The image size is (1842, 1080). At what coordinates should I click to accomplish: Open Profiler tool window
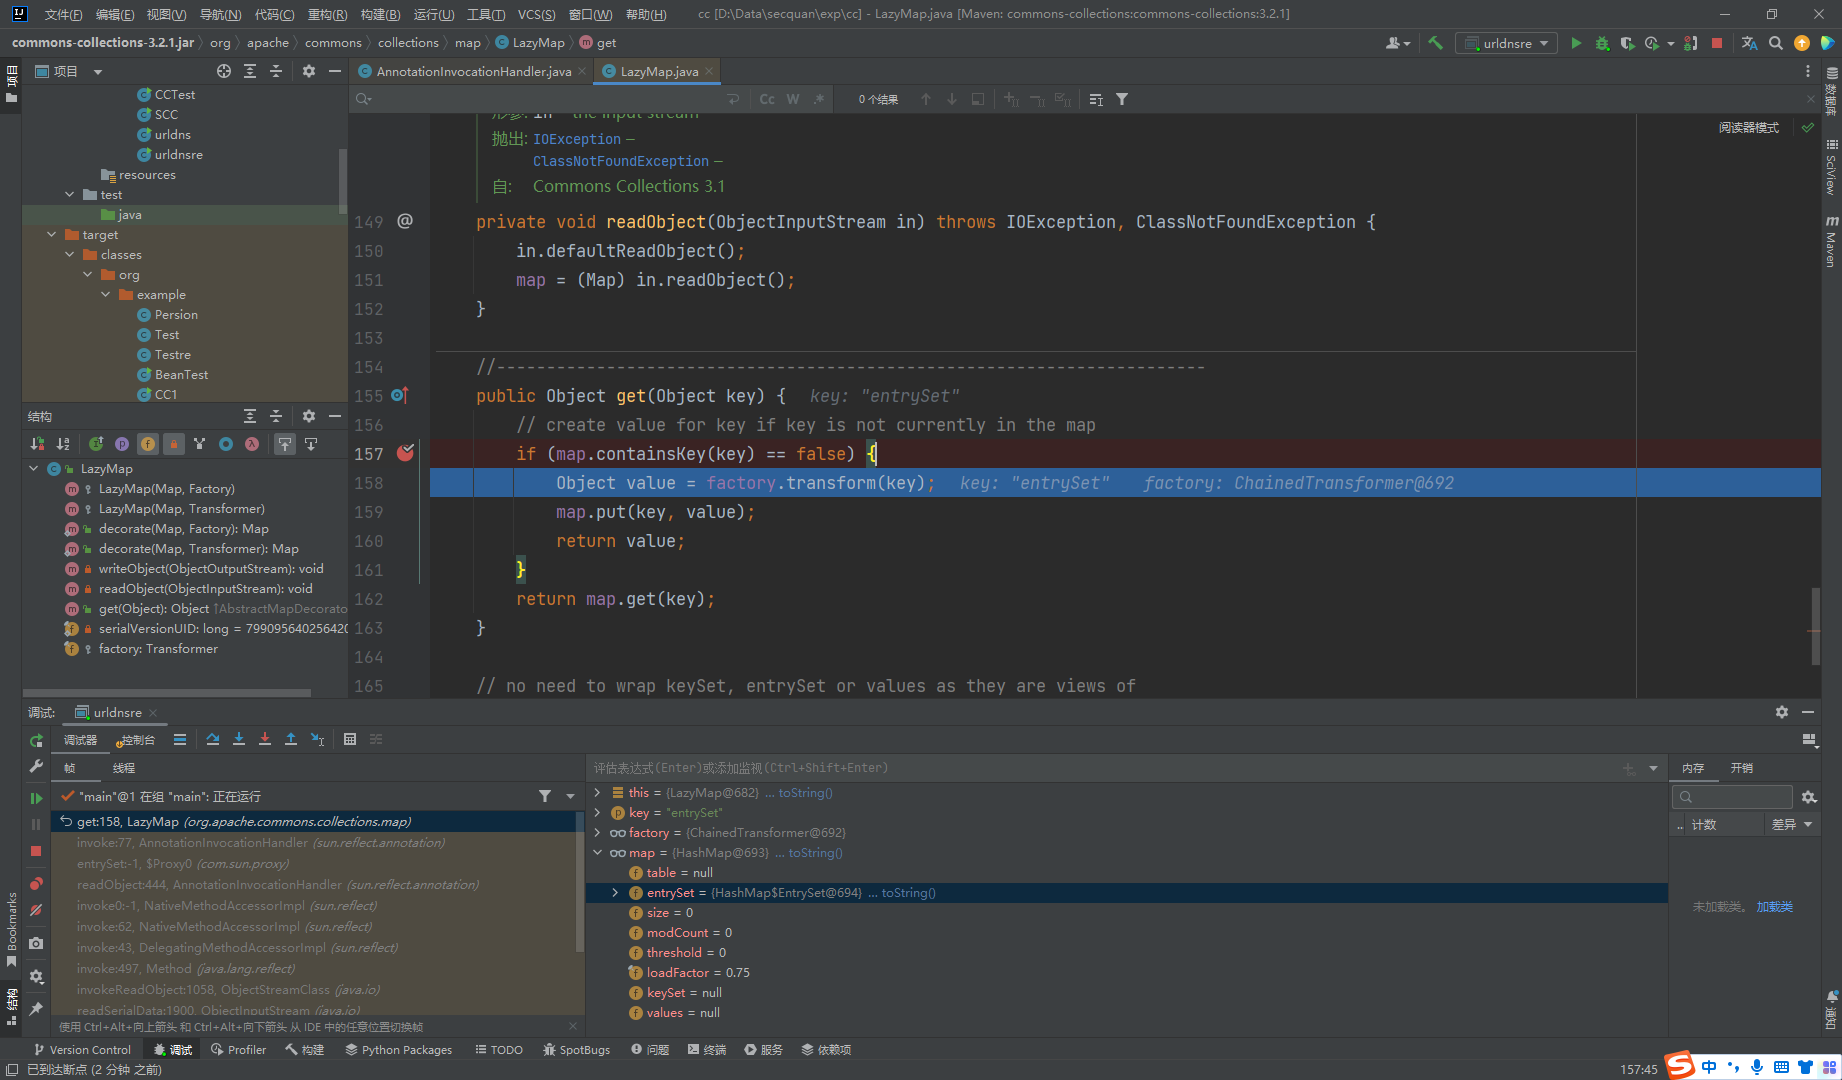(238, 1049)
